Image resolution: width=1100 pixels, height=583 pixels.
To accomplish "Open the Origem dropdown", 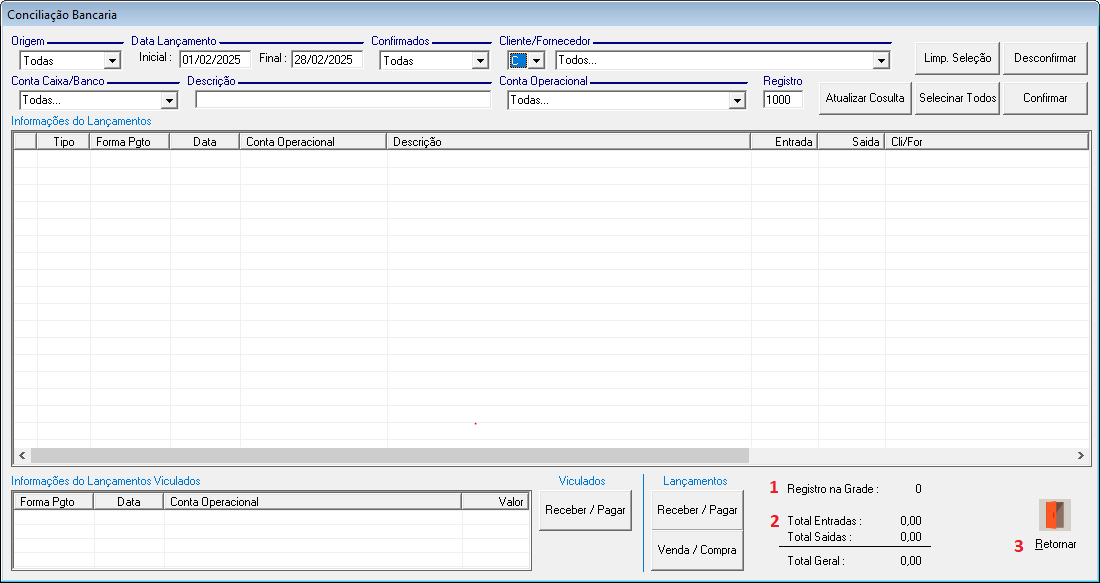I will (x=111, y=61).
